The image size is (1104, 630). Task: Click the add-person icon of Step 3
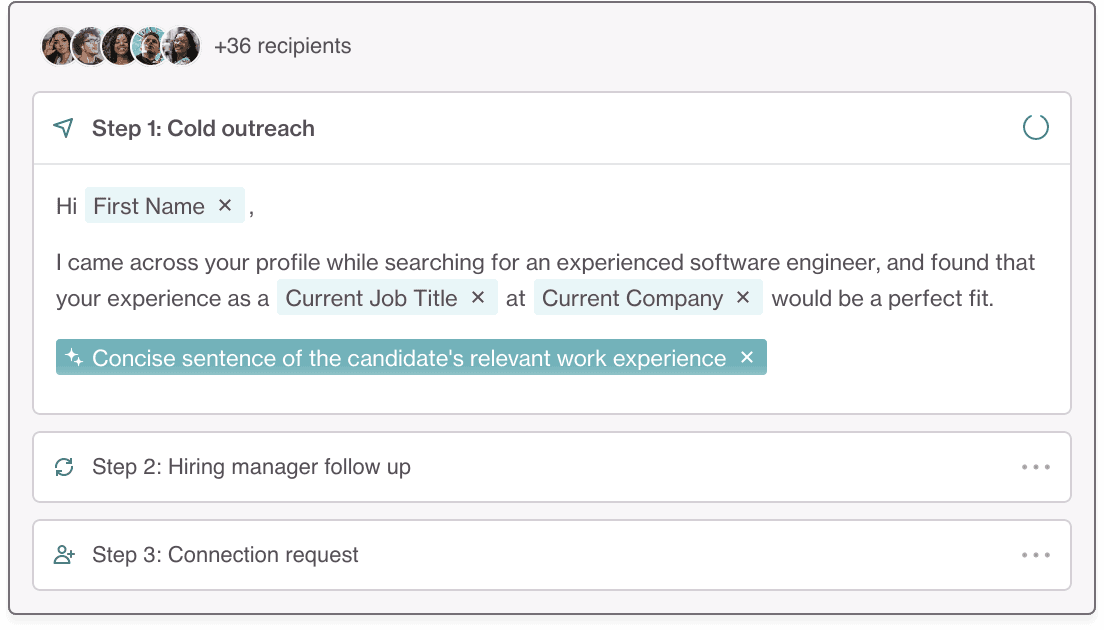[64, 555]
